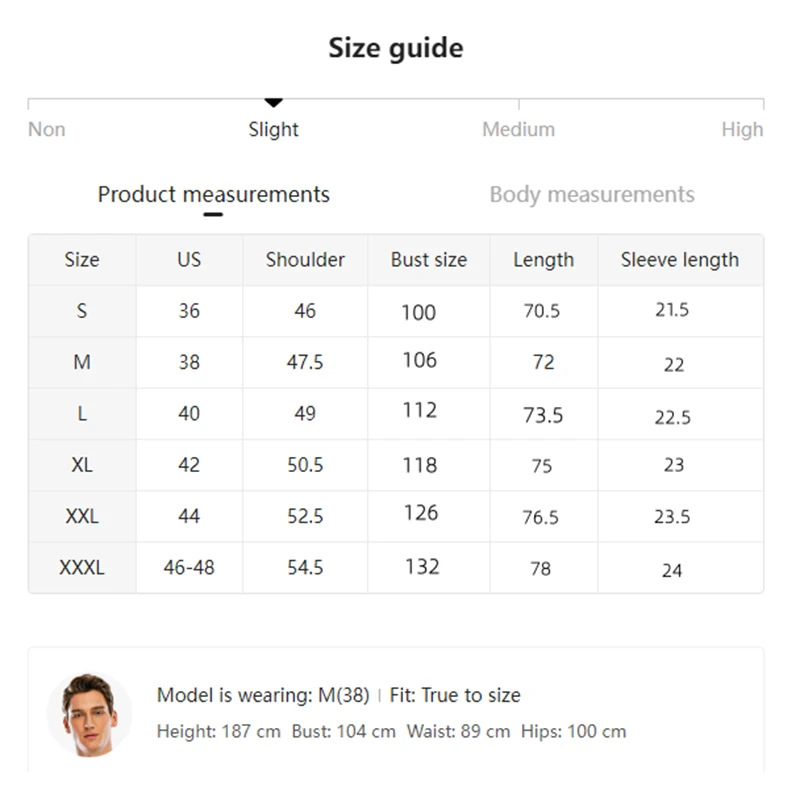
Task: Select the XL size row label
Action: [x=82, y=465]
